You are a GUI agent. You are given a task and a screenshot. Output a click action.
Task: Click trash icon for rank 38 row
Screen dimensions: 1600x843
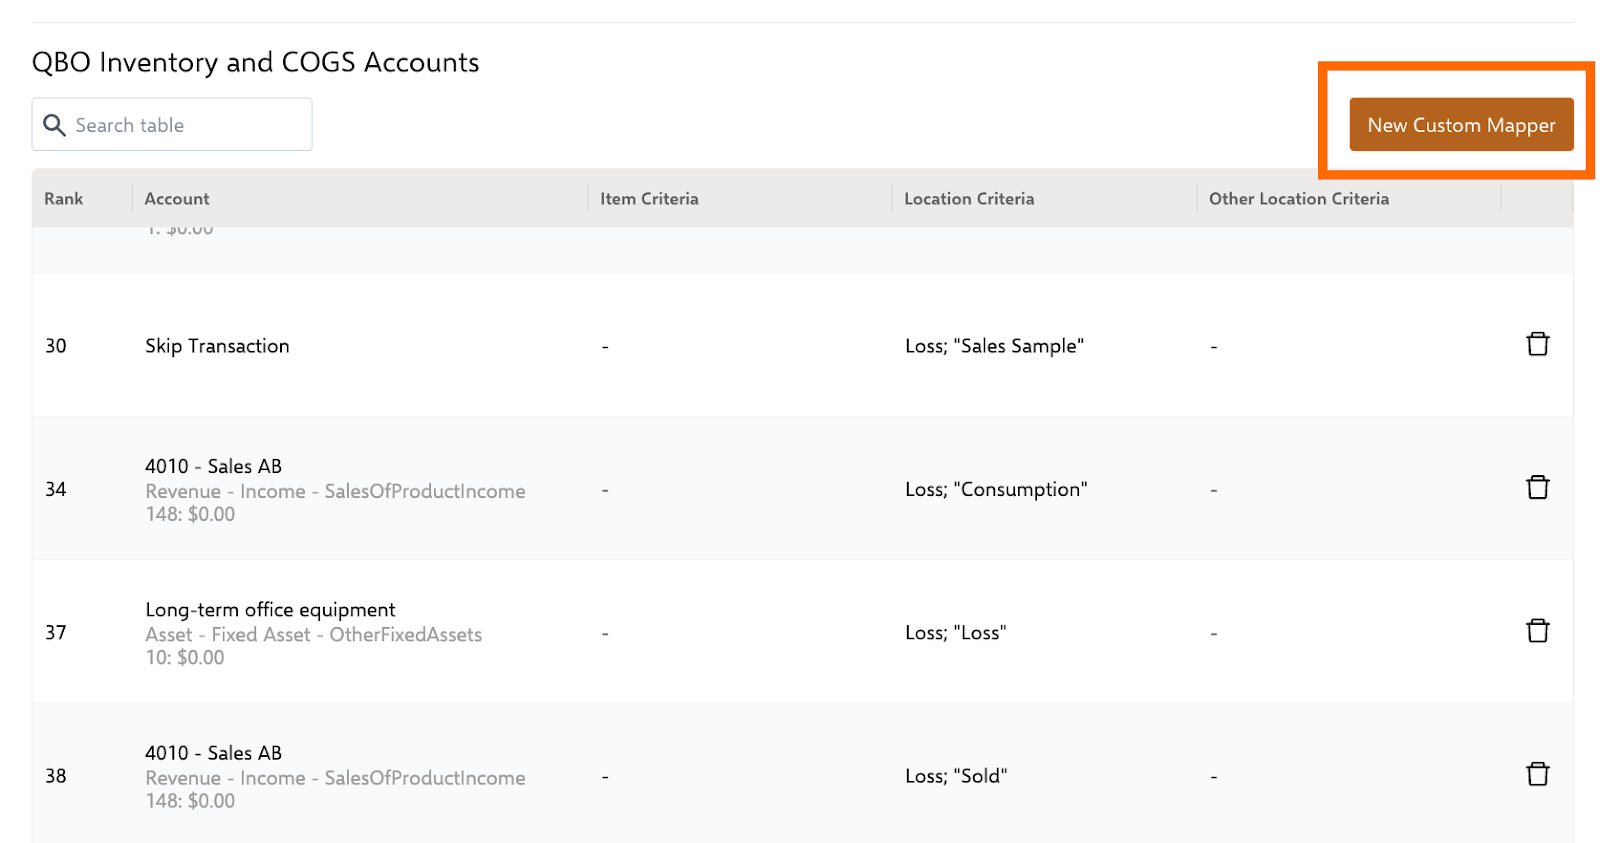pyautogui.click(x=1537, y=775)
